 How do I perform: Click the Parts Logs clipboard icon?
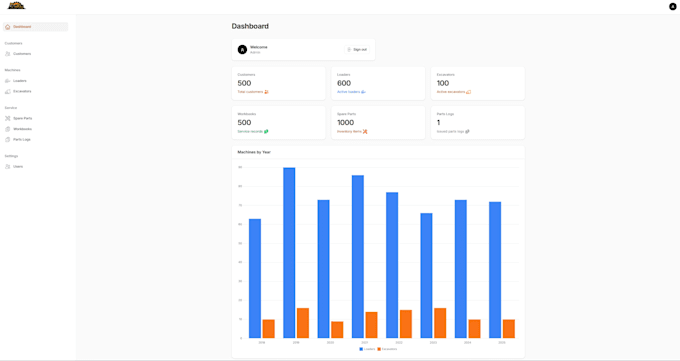(x=7, y=140)
